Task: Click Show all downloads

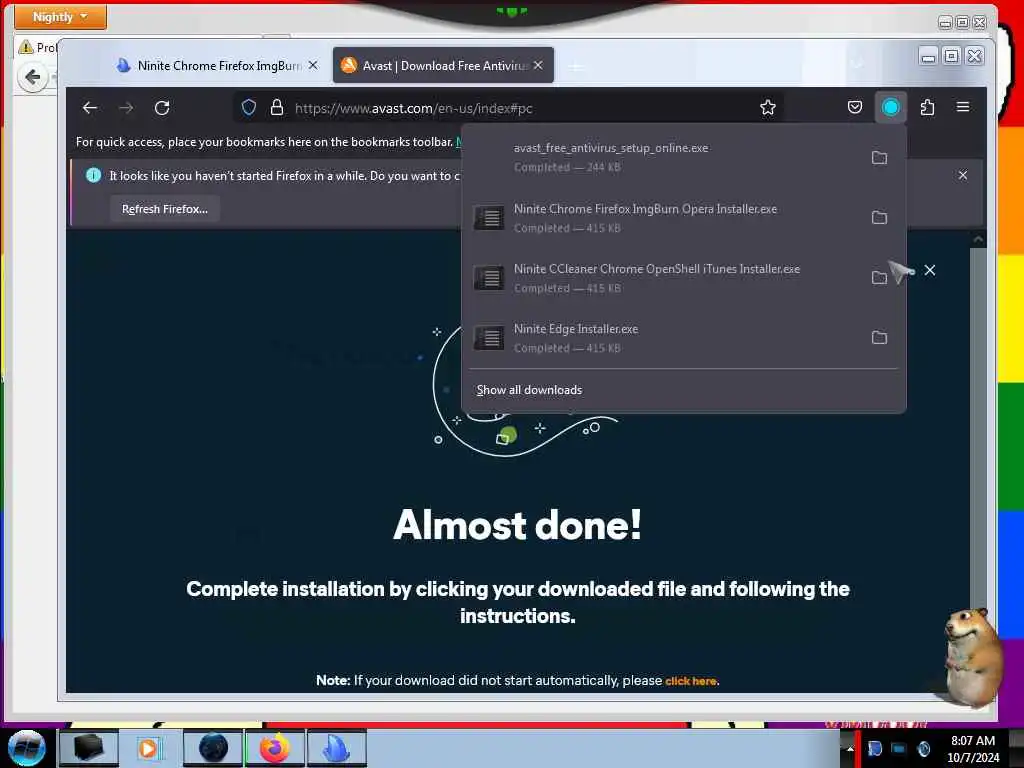Action: (x=529, y=390)
